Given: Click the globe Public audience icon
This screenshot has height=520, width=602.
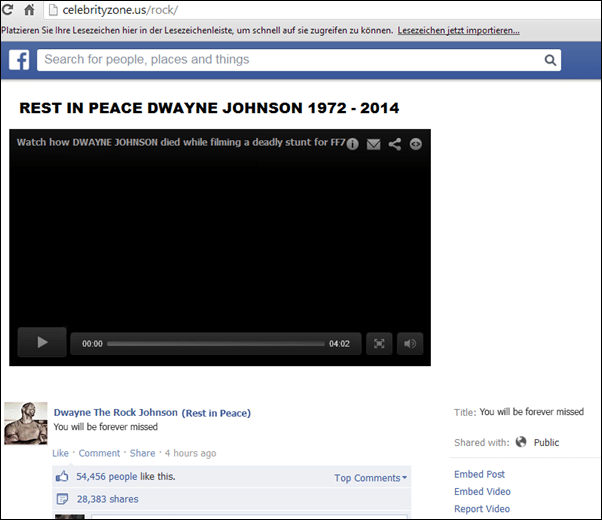Looking at the screenshot, I should [x=521, y=442].
